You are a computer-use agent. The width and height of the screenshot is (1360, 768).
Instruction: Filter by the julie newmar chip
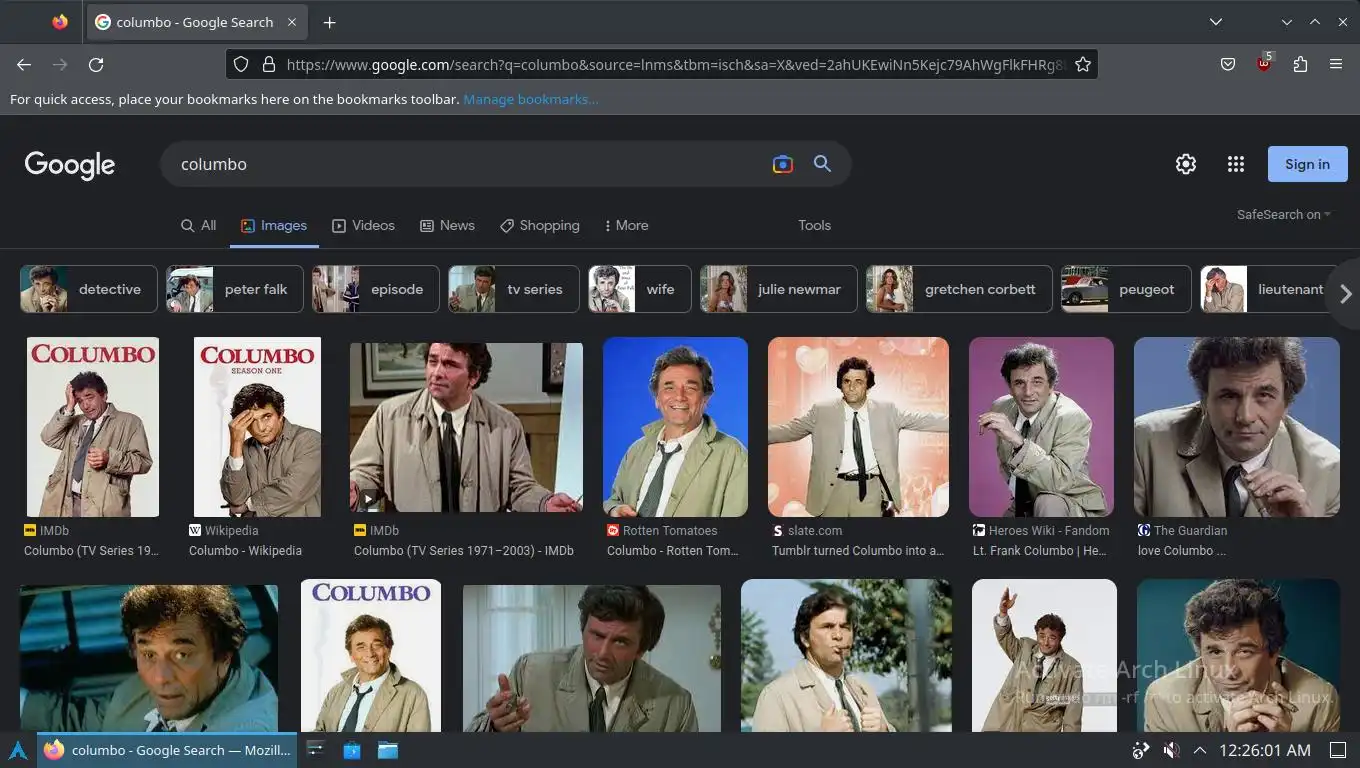(x=779, y=289)
